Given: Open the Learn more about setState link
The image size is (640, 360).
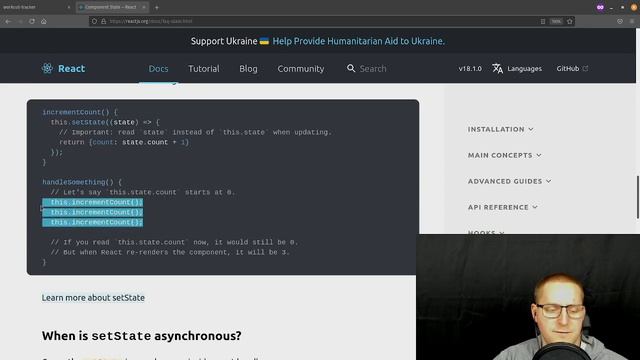Looking at the screenshot, I should pyautogui.click(x=93, y=298).
